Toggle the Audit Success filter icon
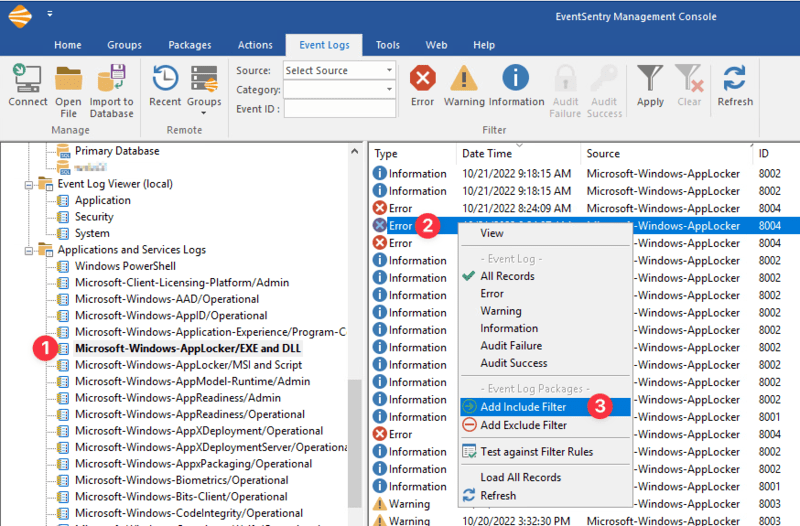Viewport: 800px width, 526px height. tap(604, 78)
